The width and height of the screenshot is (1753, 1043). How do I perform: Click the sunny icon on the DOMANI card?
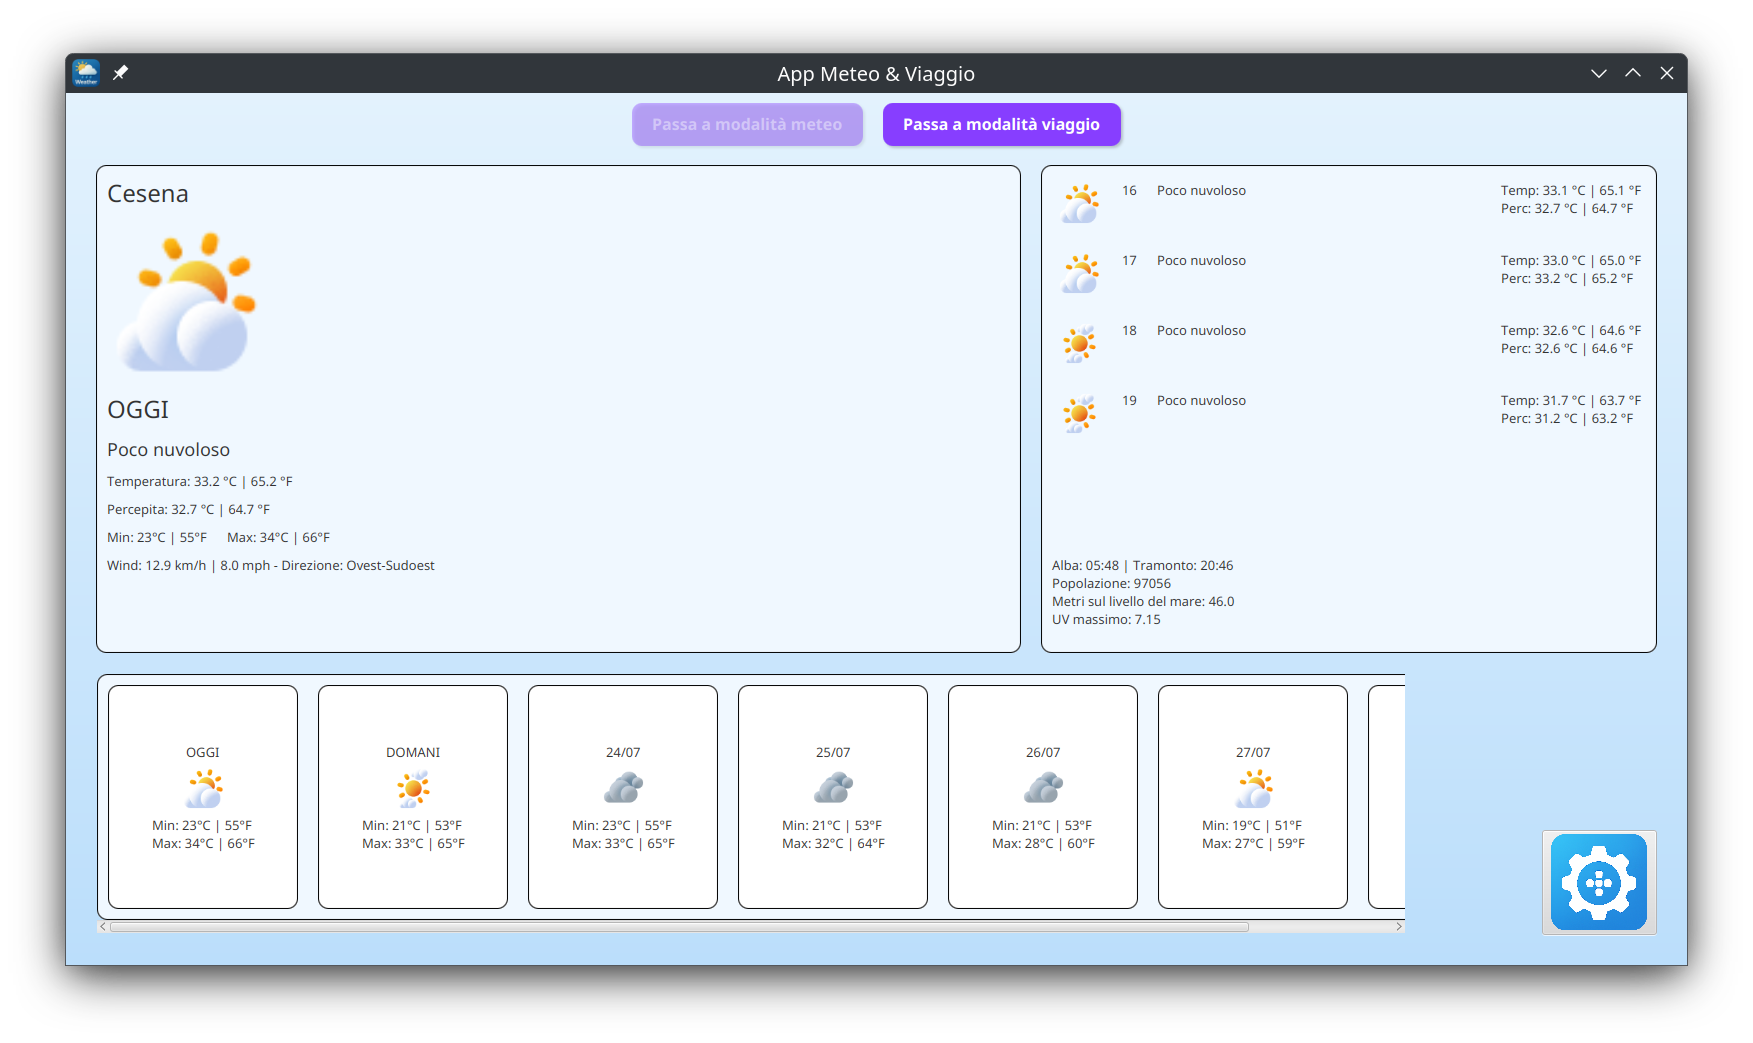(x=412, y=788)
